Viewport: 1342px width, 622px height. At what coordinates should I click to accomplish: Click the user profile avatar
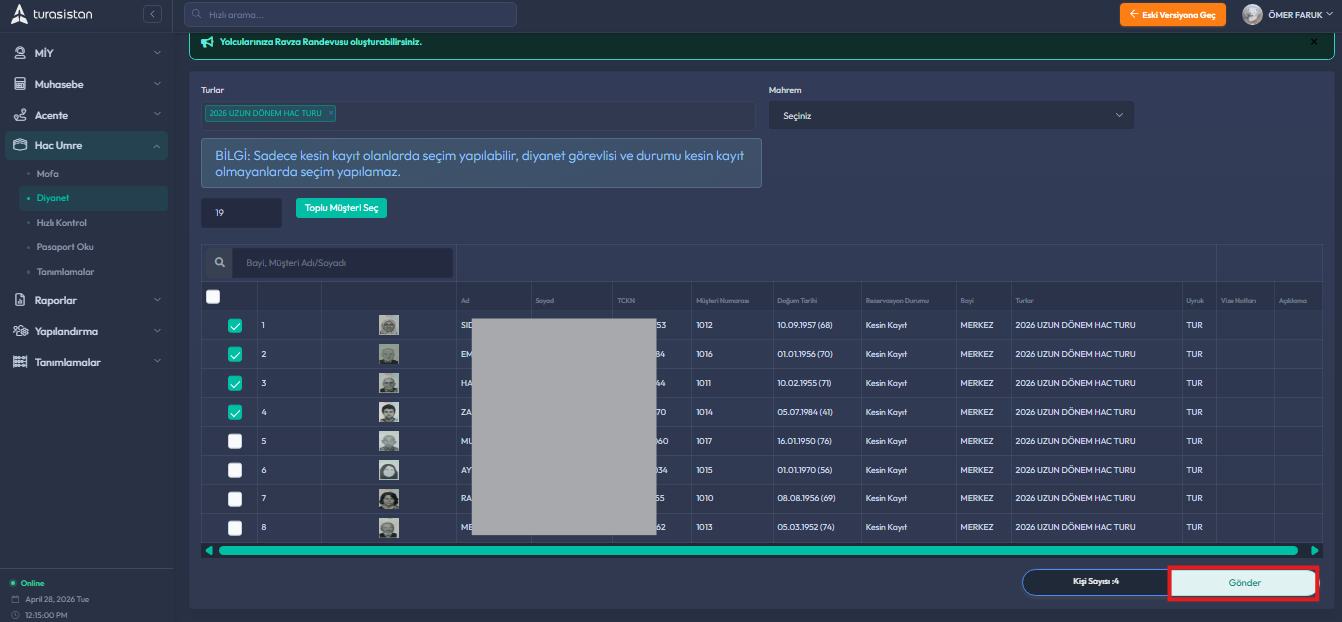coord(1252,14)
